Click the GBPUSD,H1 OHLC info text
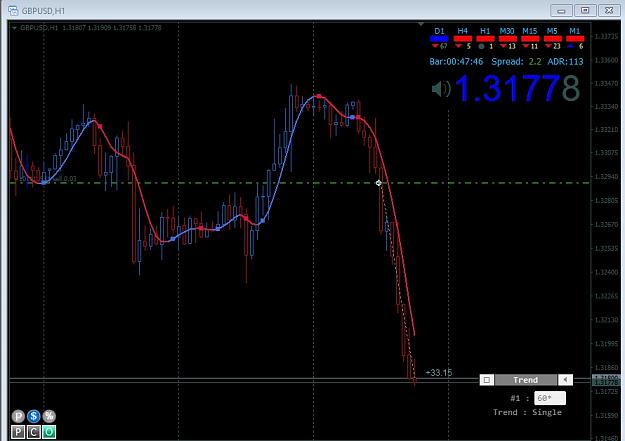 91,28
